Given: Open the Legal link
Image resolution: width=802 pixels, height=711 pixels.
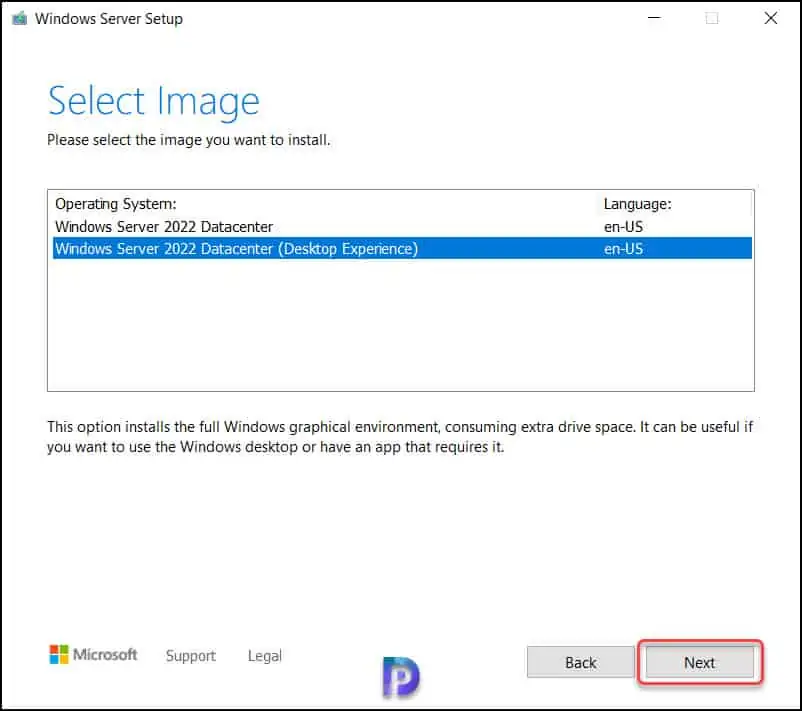Looking at the screenshot, I should (264, 655).
